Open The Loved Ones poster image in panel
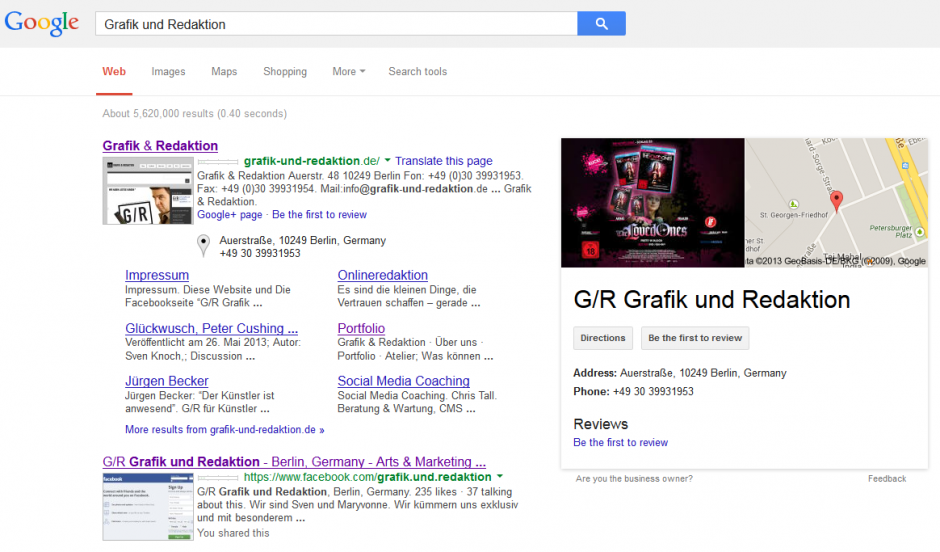The width and height of the screenshot is (940, 552). (x=653, y=203)
